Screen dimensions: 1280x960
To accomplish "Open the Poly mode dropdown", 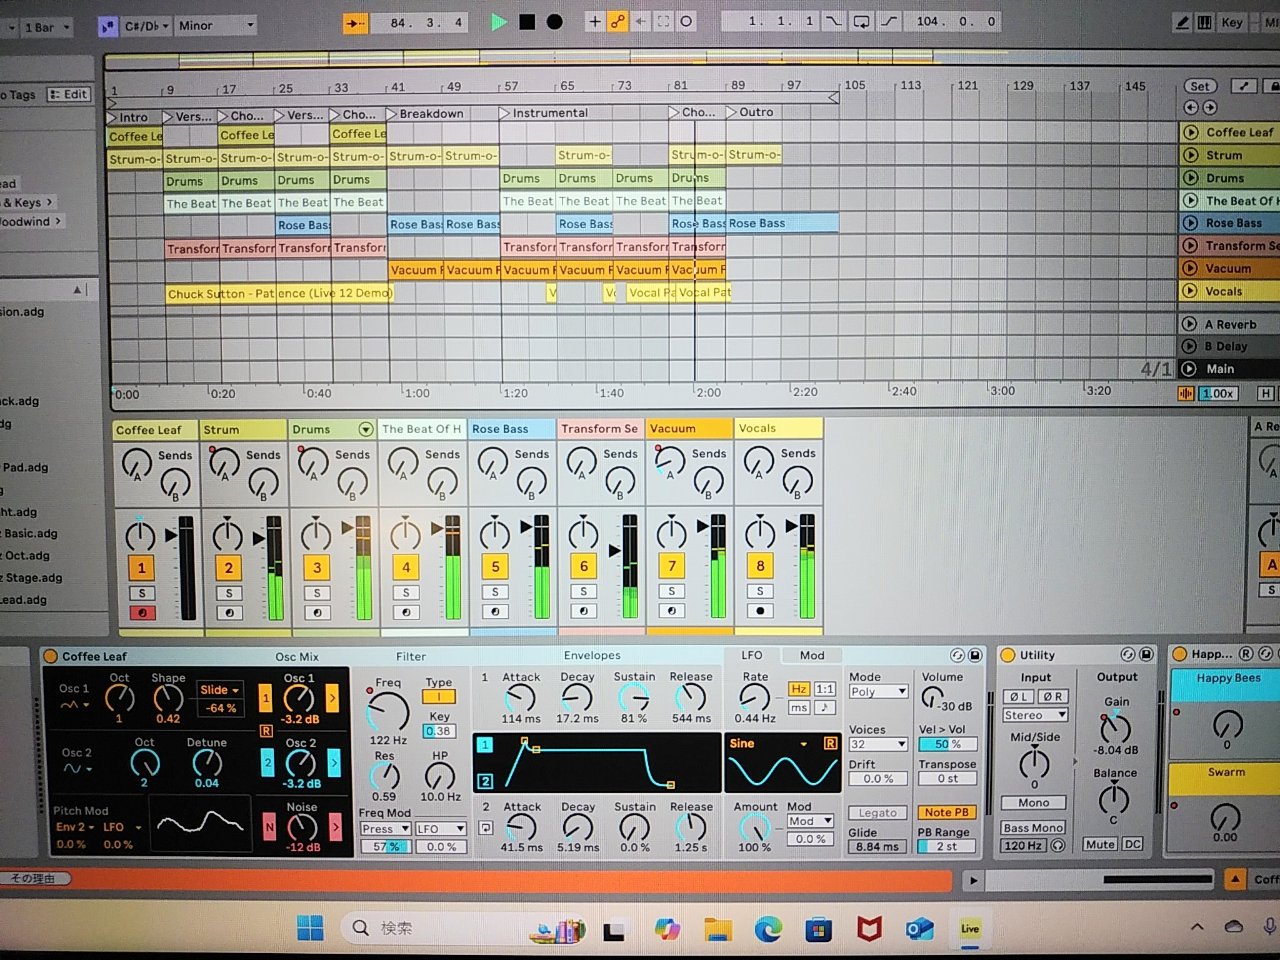I will (878, 692).
